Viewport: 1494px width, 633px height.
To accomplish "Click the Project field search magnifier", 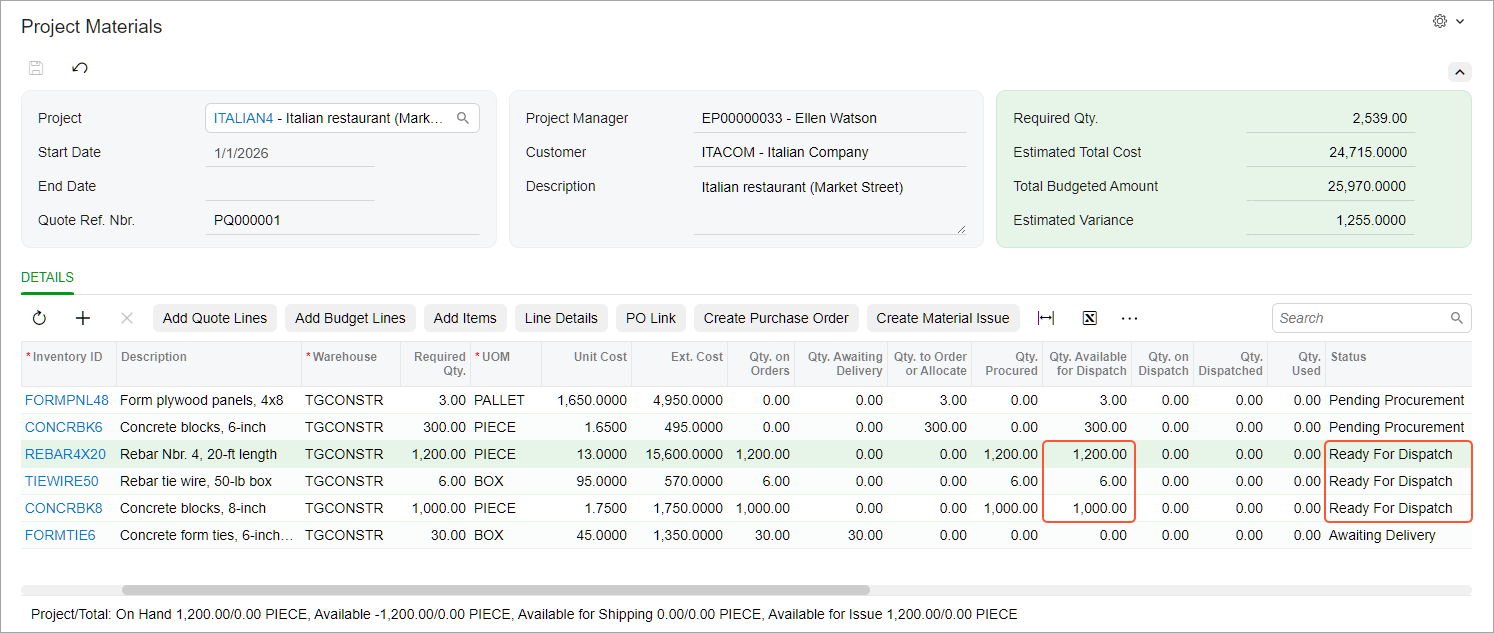I will (x=463, y=118).
